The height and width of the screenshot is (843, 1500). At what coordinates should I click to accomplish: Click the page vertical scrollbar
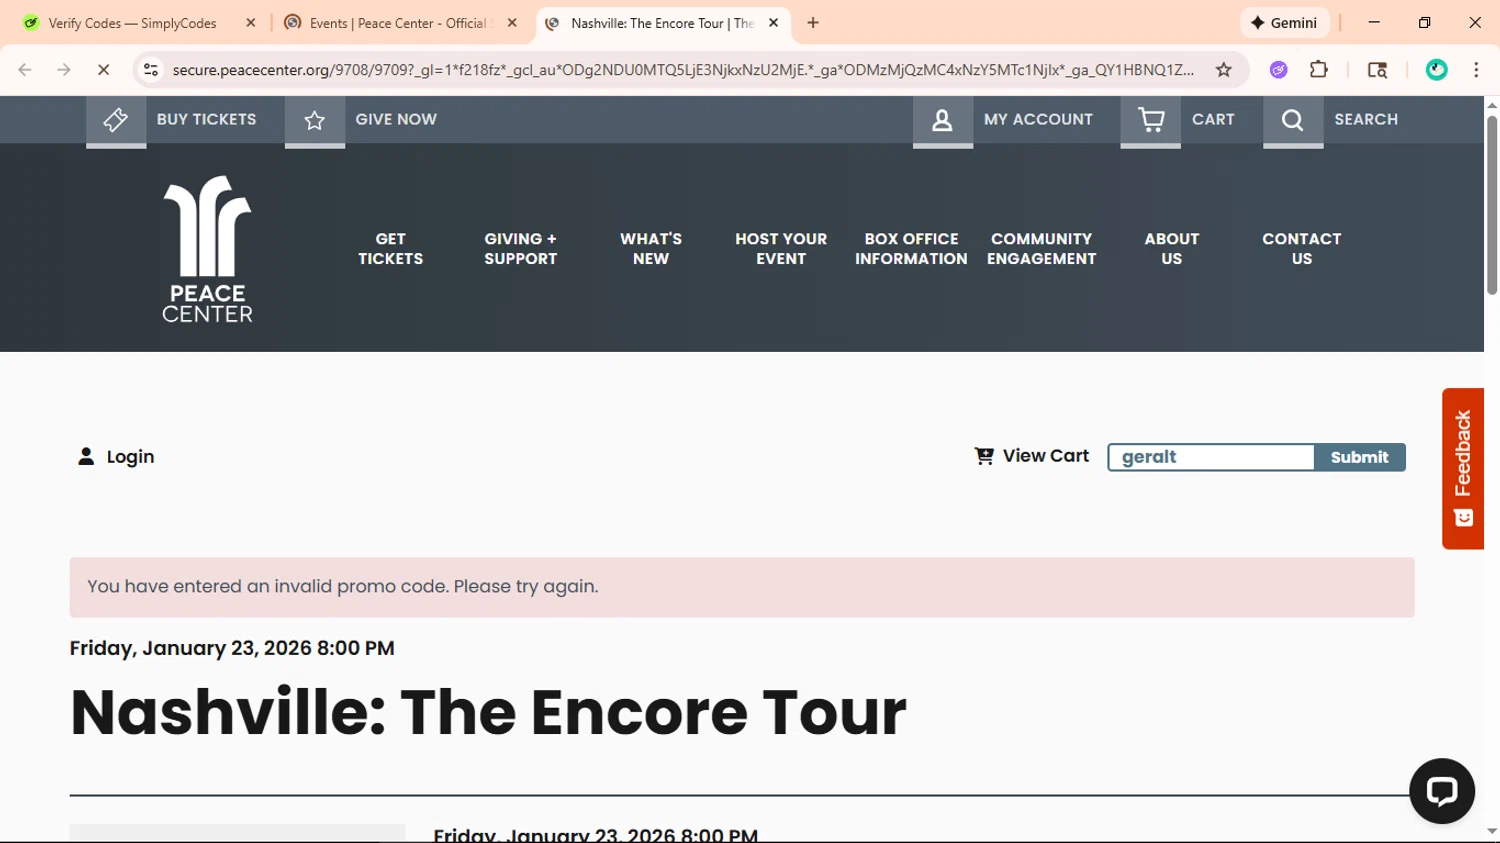(1492, 205)
